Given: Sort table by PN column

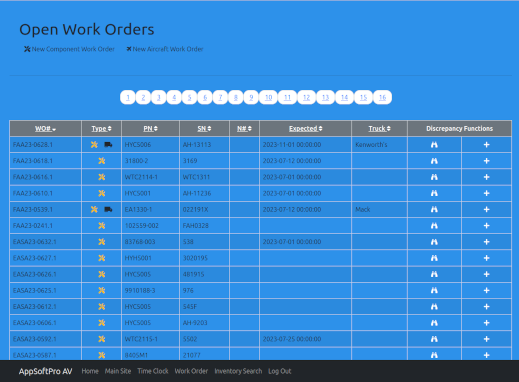Looking at the screenshot, I should coord(150,129).
